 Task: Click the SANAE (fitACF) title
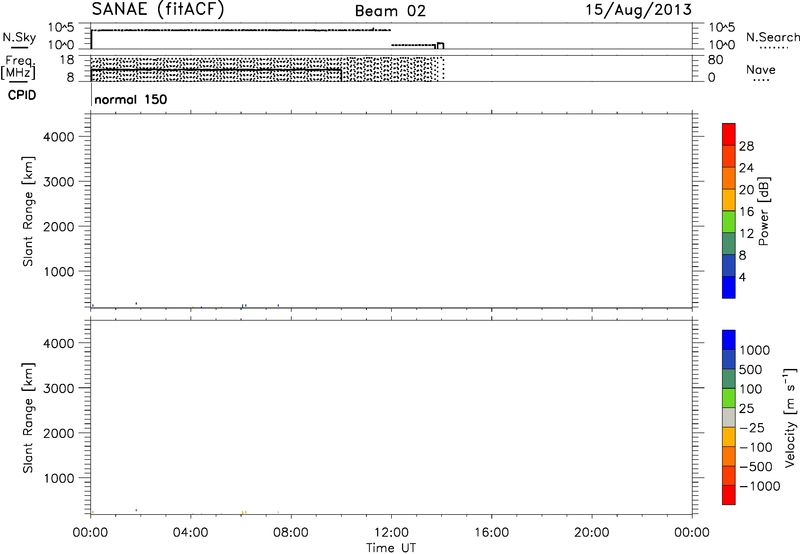(x=158, y=9)
